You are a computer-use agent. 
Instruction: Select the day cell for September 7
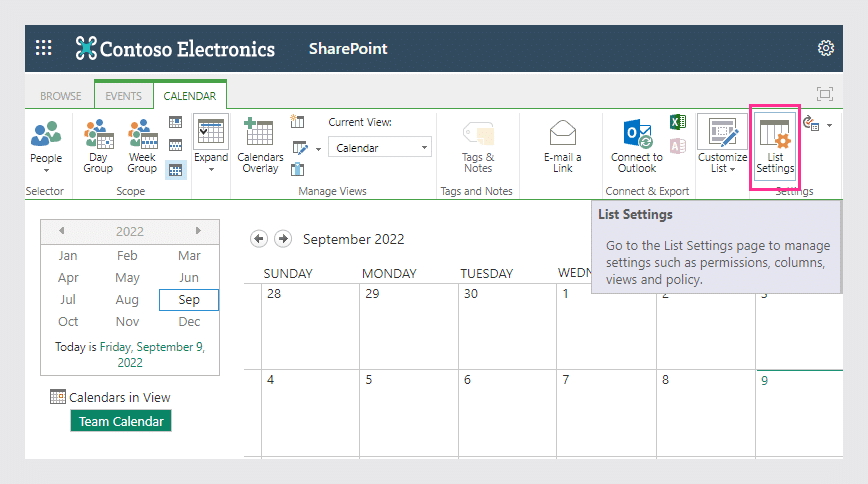[606, 413]
